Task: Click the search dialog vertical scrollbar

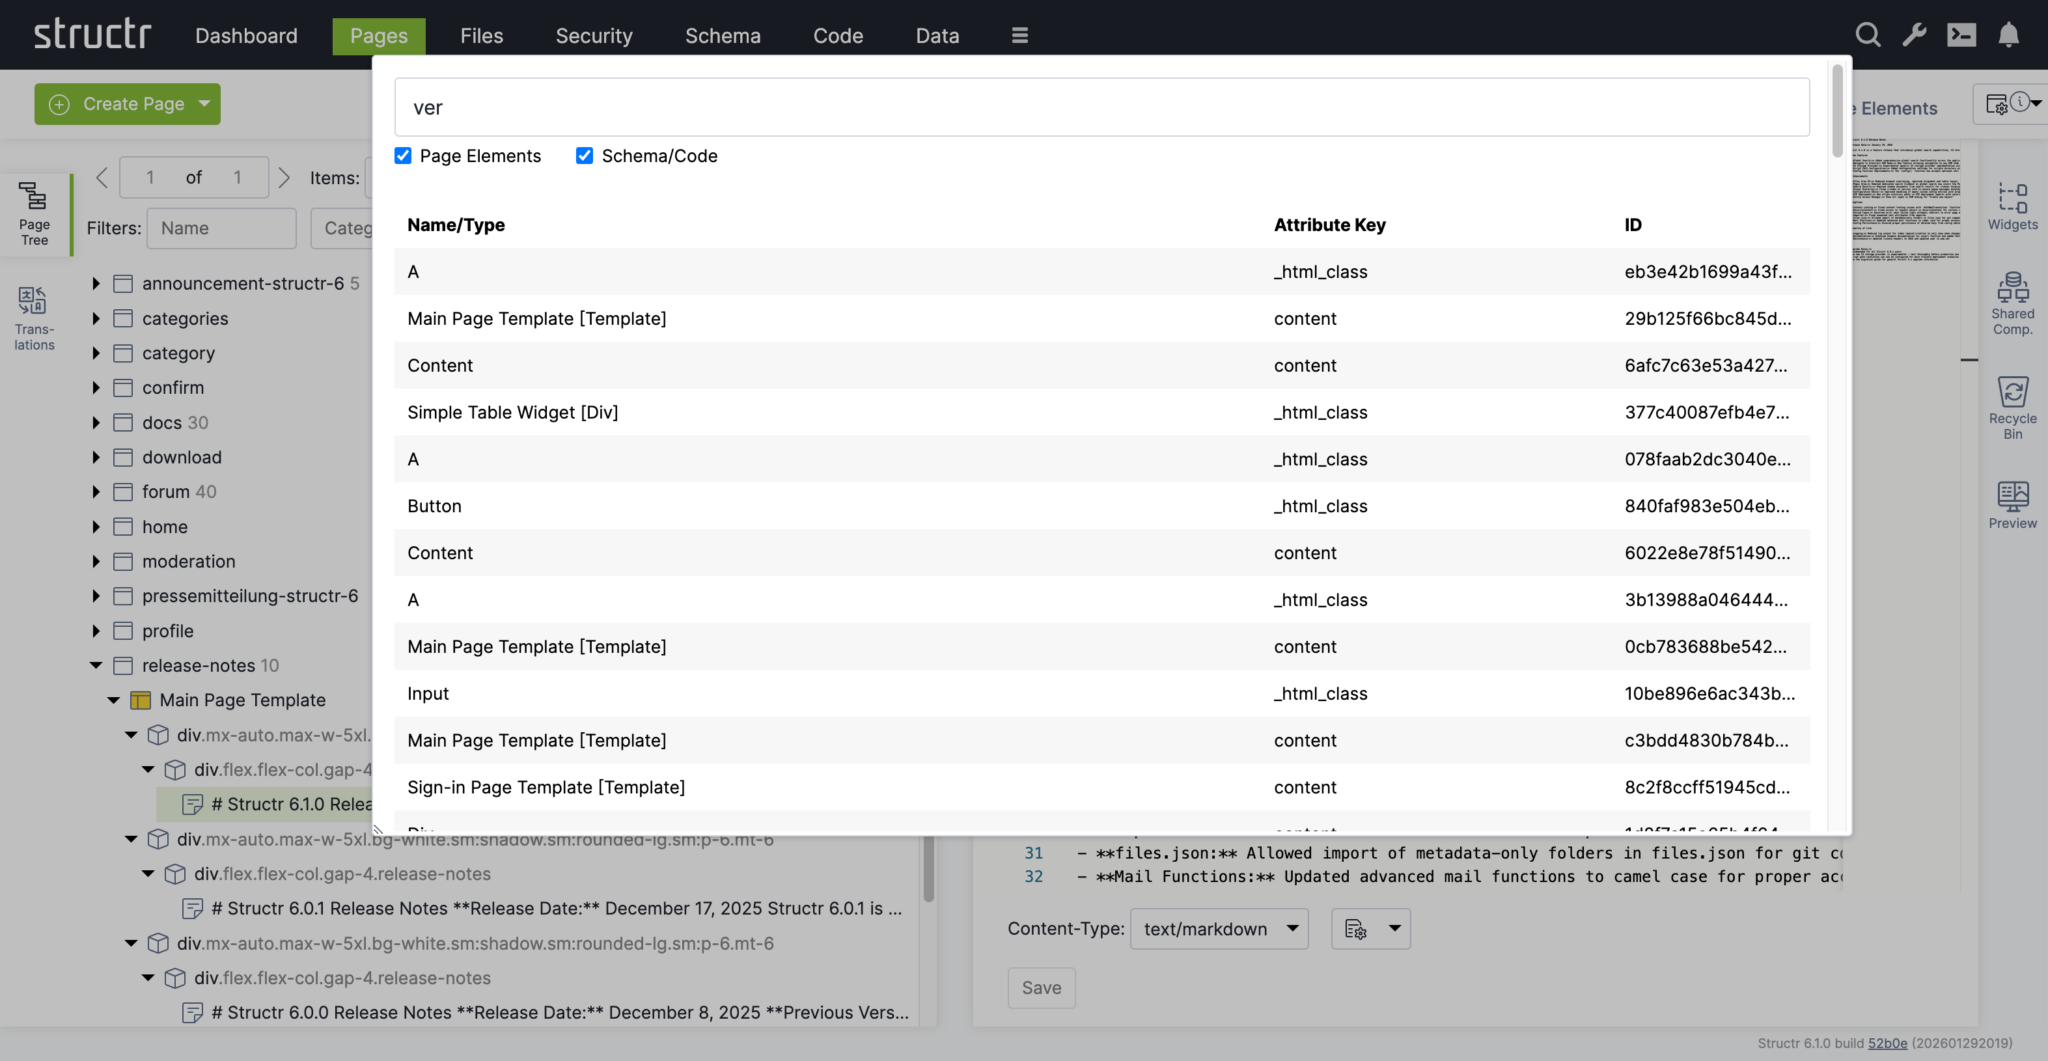Action: coord(1837,110)
